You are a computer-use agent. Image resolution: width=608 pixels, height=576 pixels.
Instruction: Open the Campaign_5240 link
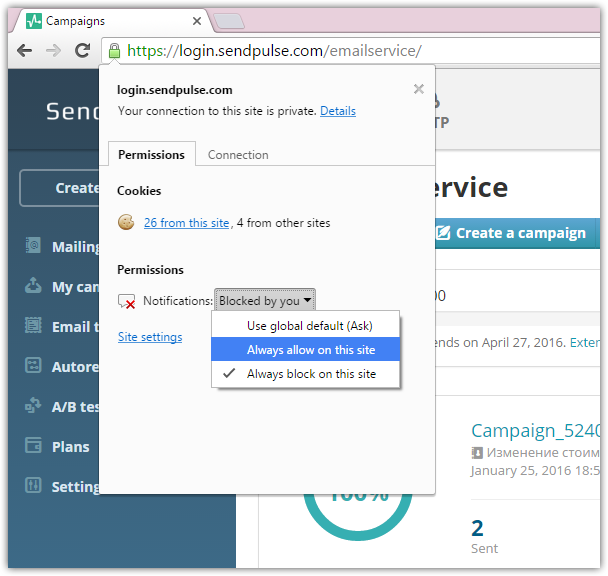(x=535, y=430)
